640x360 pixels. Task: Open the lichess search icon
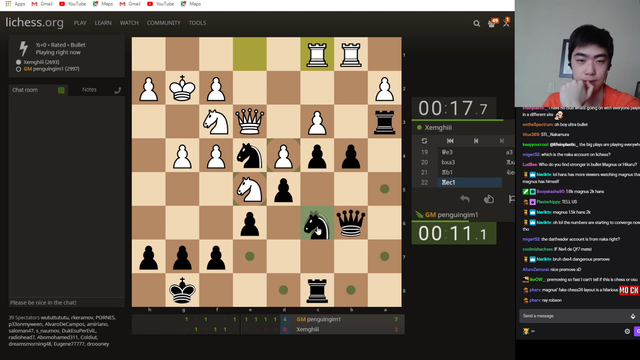click(476, 24)
